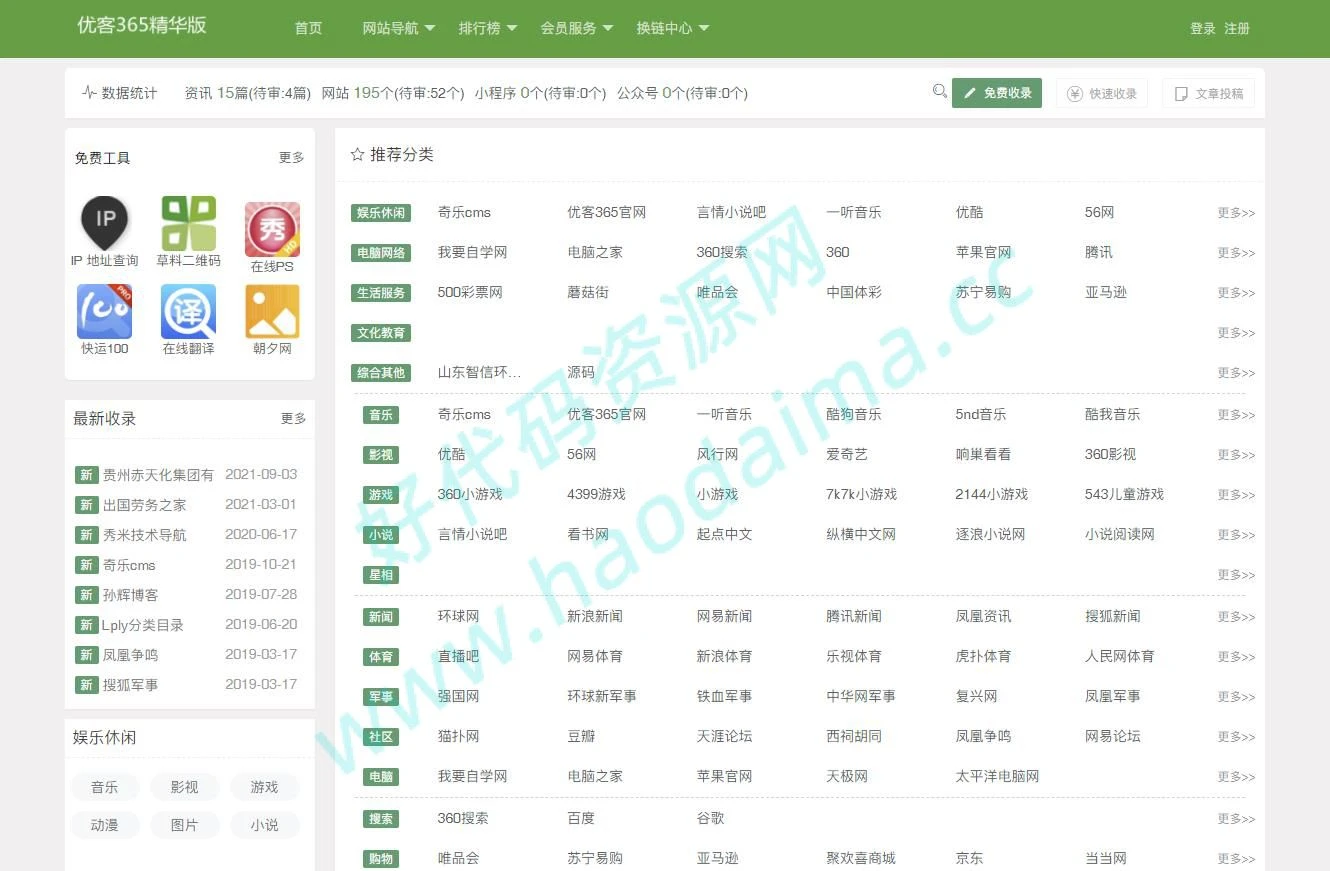The width and height of the screenshot is (1330, 871).
Task: Click the 快运100 tool icon
Action: tap(105, 311)
